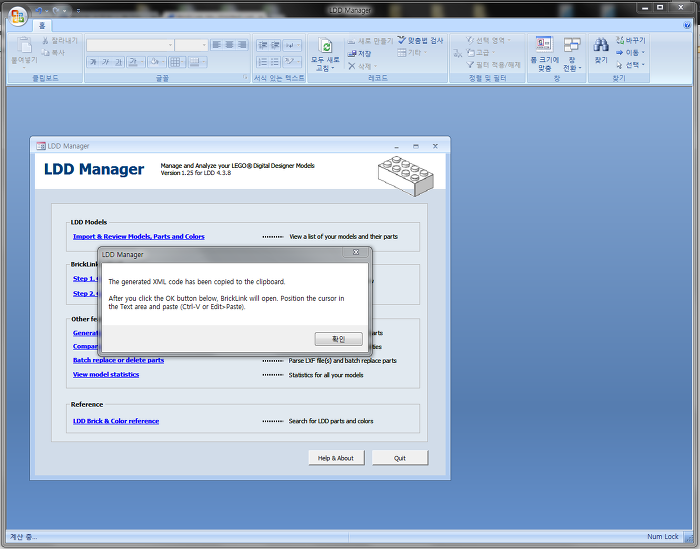Viewport: 700px width, 549px height.
Task: Click the Cut (잘라내기) scissors button
Action: tap(60, 41)
